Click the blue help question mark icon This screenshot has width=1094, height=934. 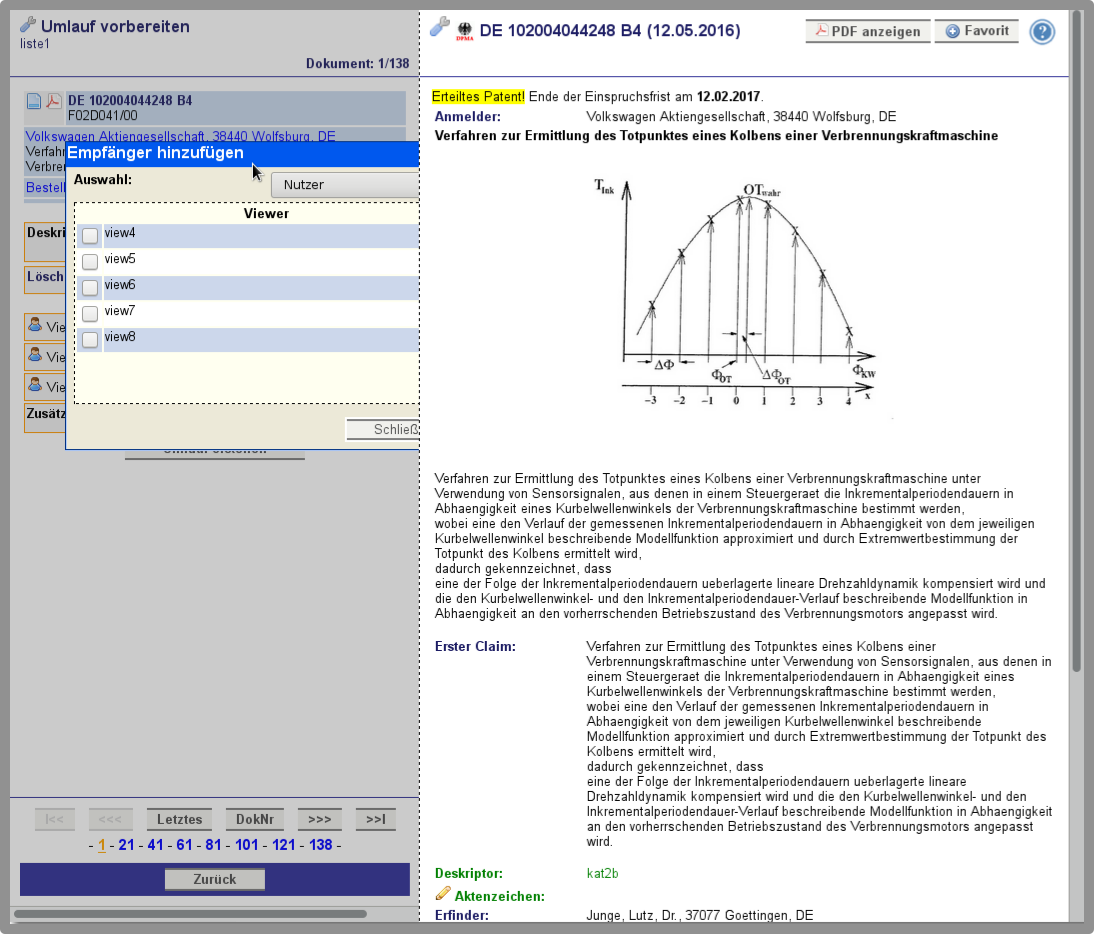[1041, 32]
